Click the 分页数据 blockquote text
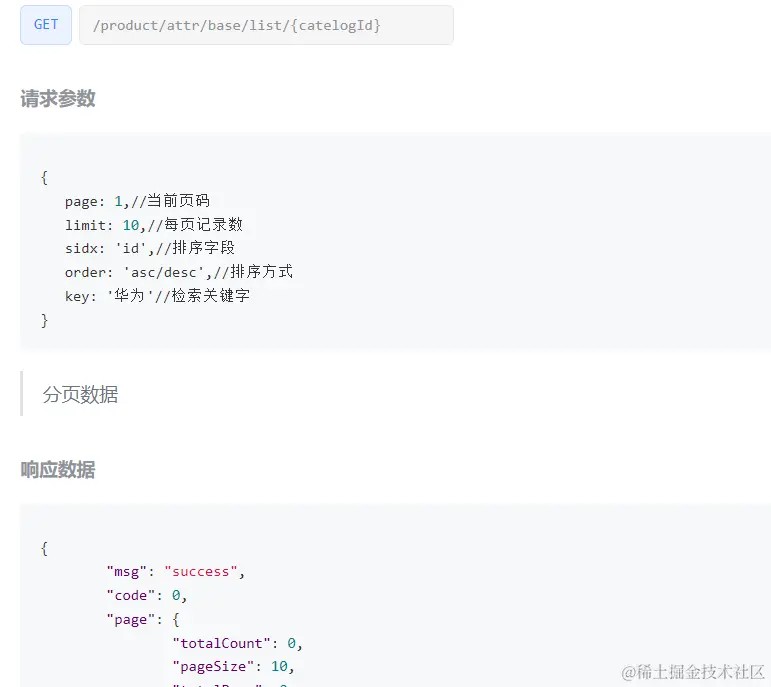 click(x=80, y=394)
